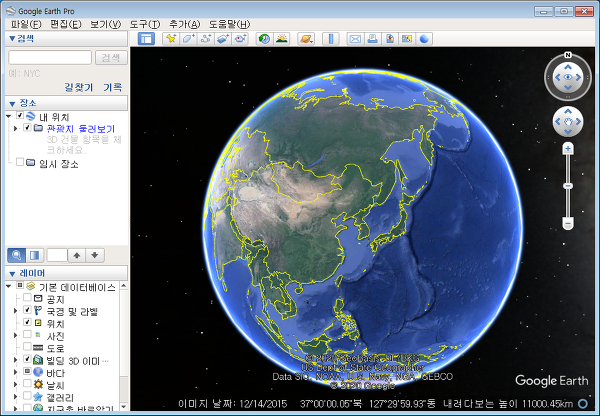Screen dimensions: 600x416
Task: Open the 보기(V) menu
Action: point(105,24)
